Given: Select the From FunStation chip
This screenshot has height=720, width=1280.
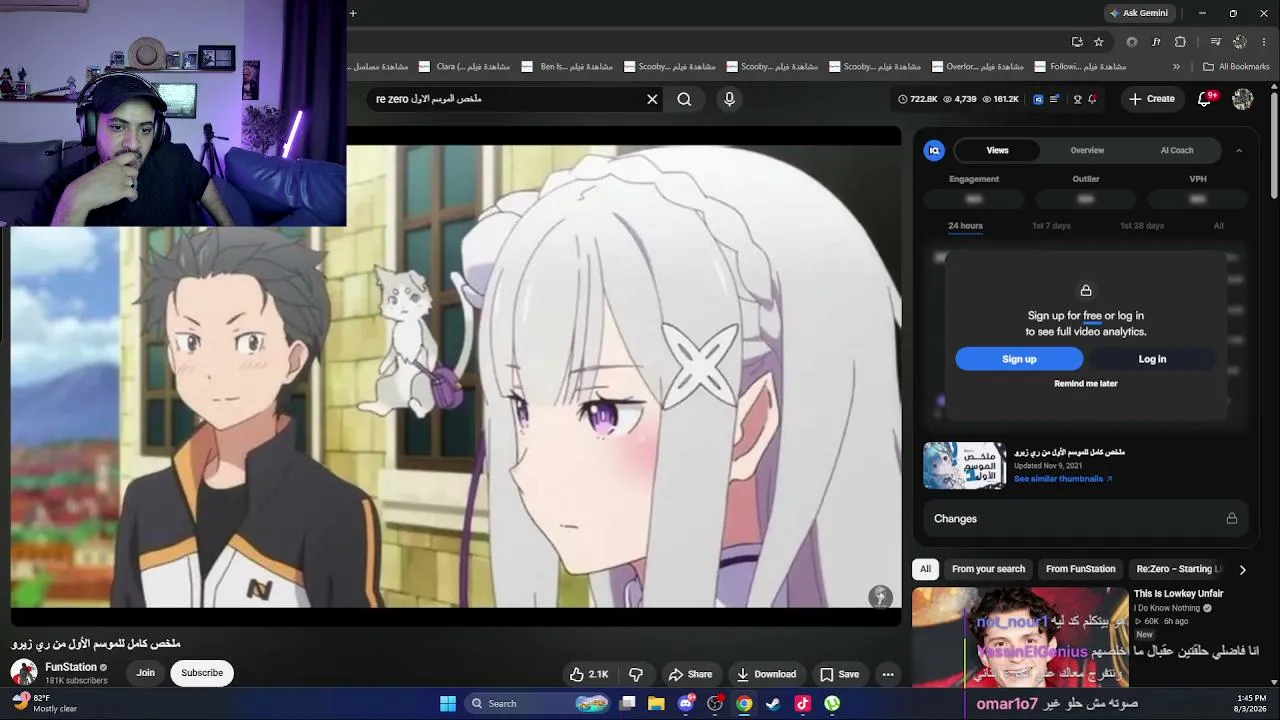Looking at the screenshot, I should point(1080,569).
